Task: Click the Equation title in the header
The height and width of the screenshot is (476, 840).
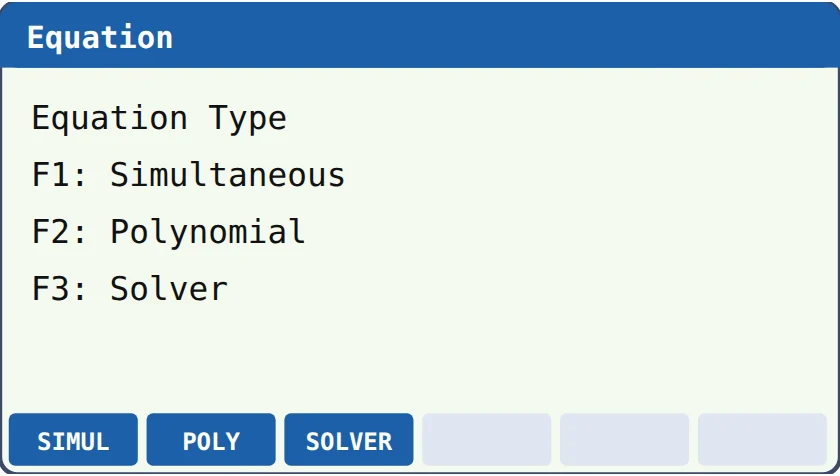Action: click(x=100, y=38)
